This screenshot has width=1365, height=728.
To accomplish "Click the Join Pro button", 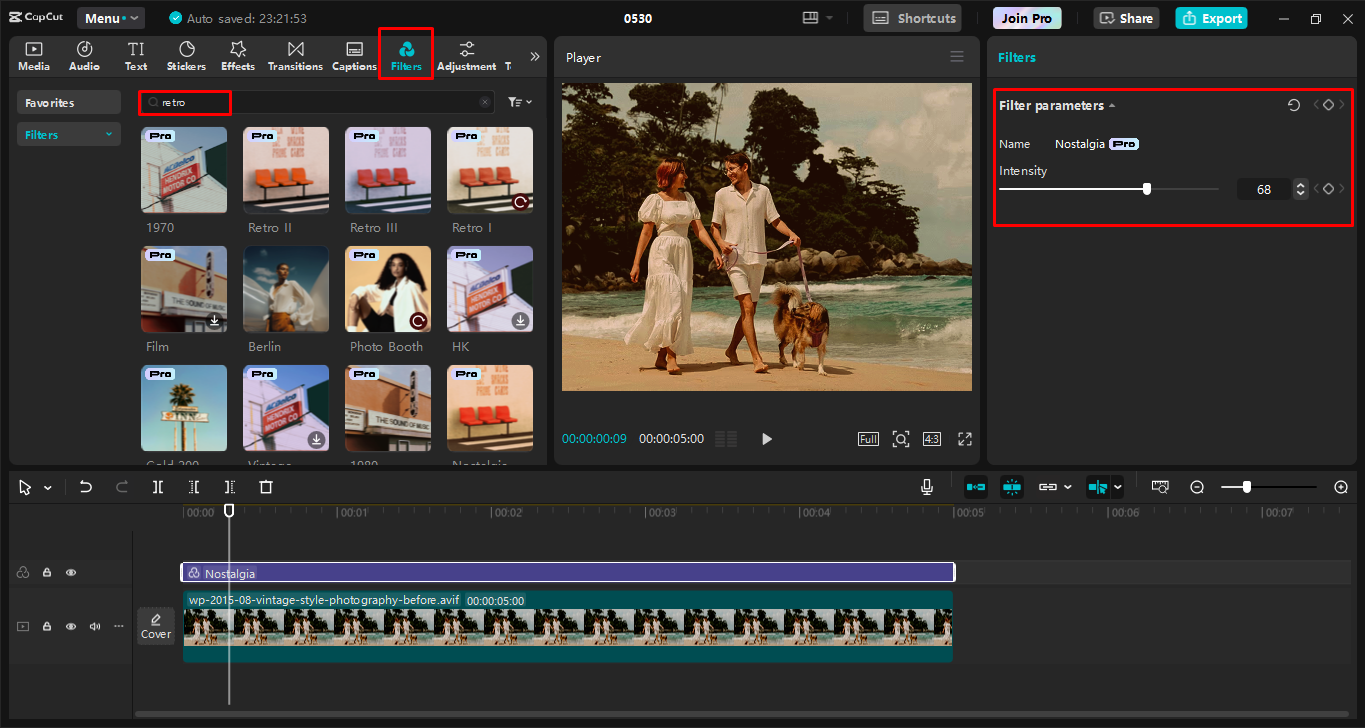I will [1026, 17].
